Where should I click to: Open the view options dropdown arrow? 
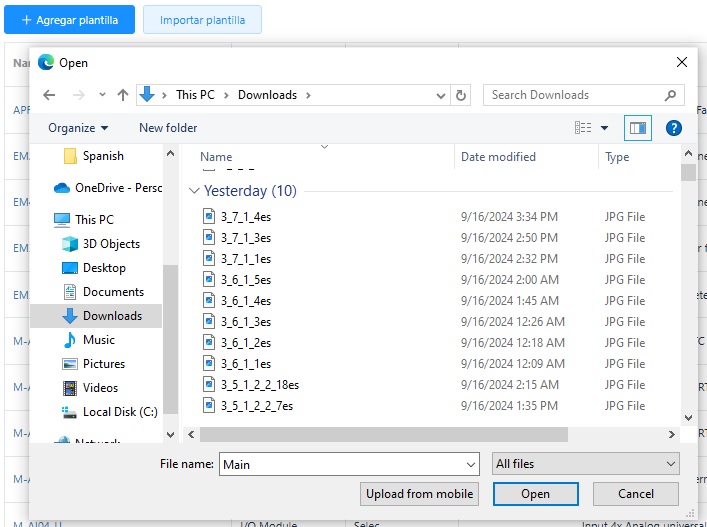[605, 128]
